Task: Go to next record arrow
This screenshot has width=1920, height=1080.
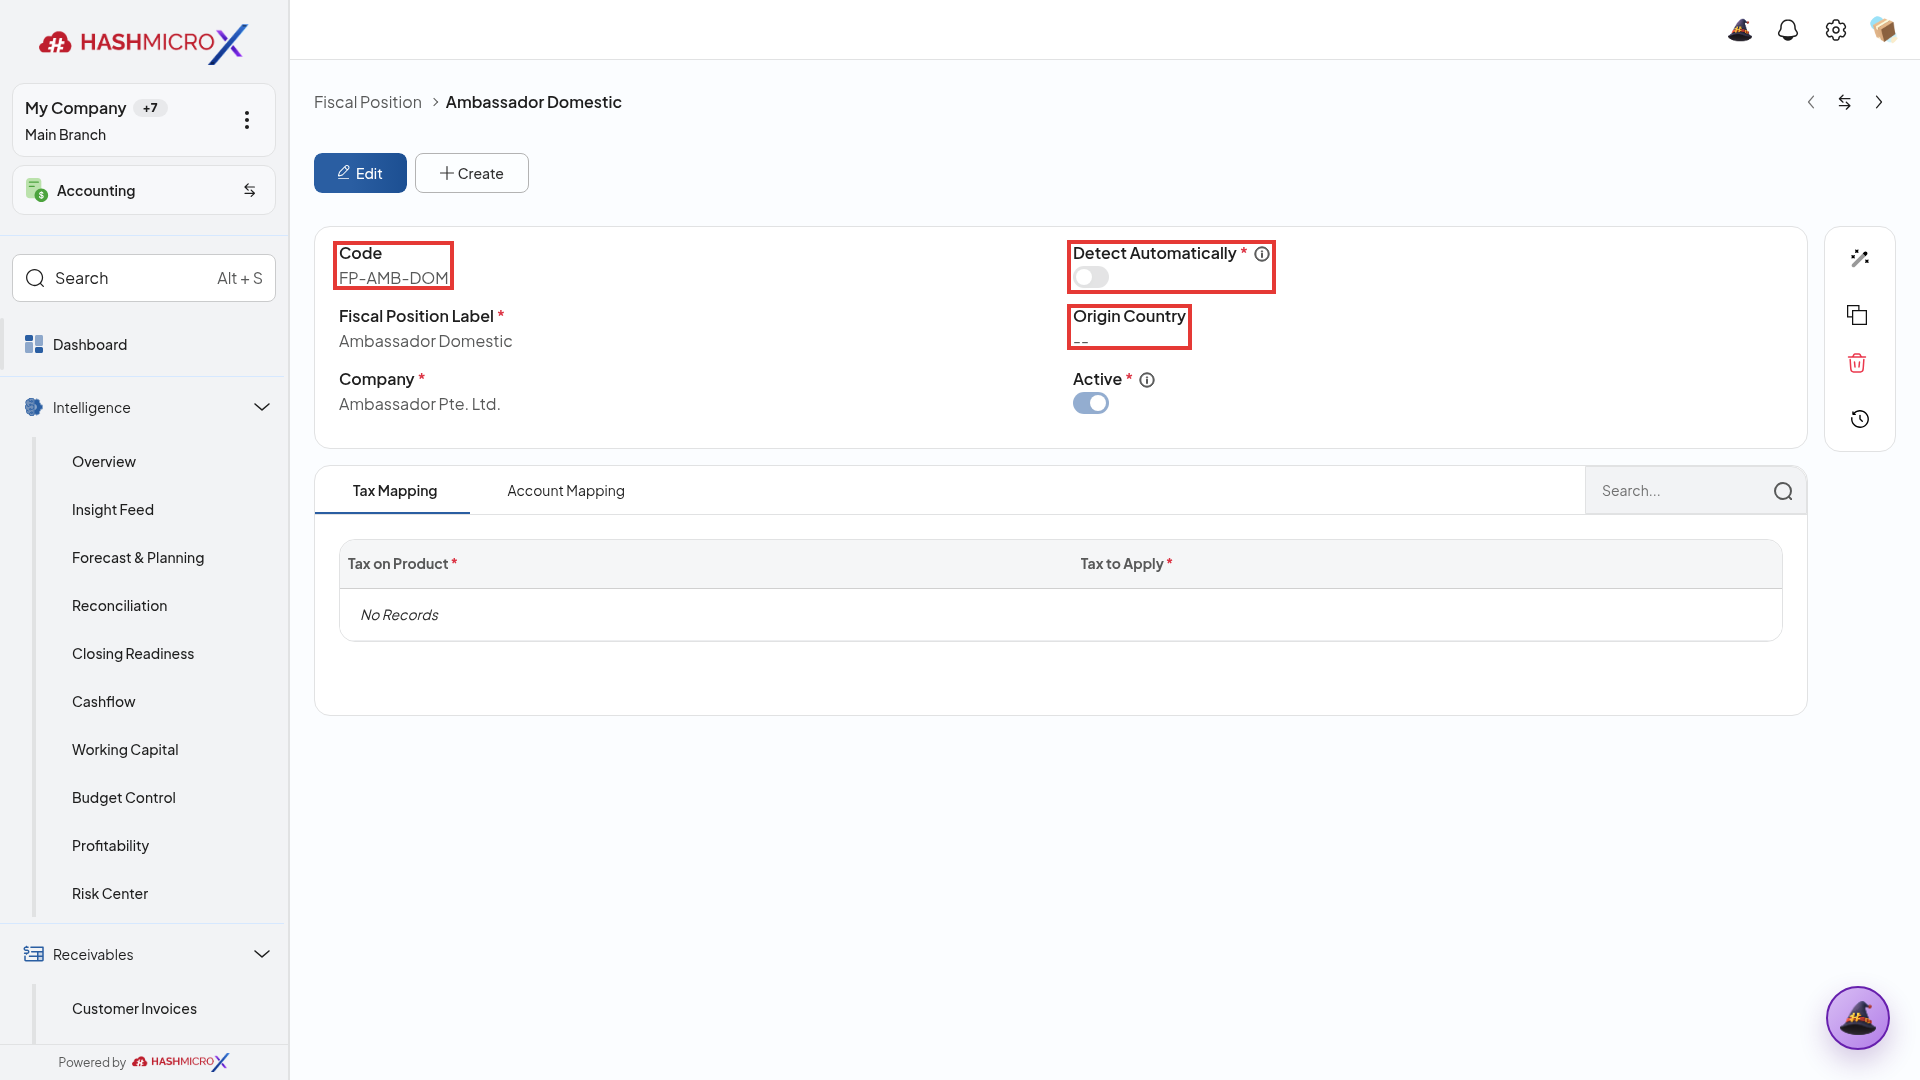Action: point(1879,102)
